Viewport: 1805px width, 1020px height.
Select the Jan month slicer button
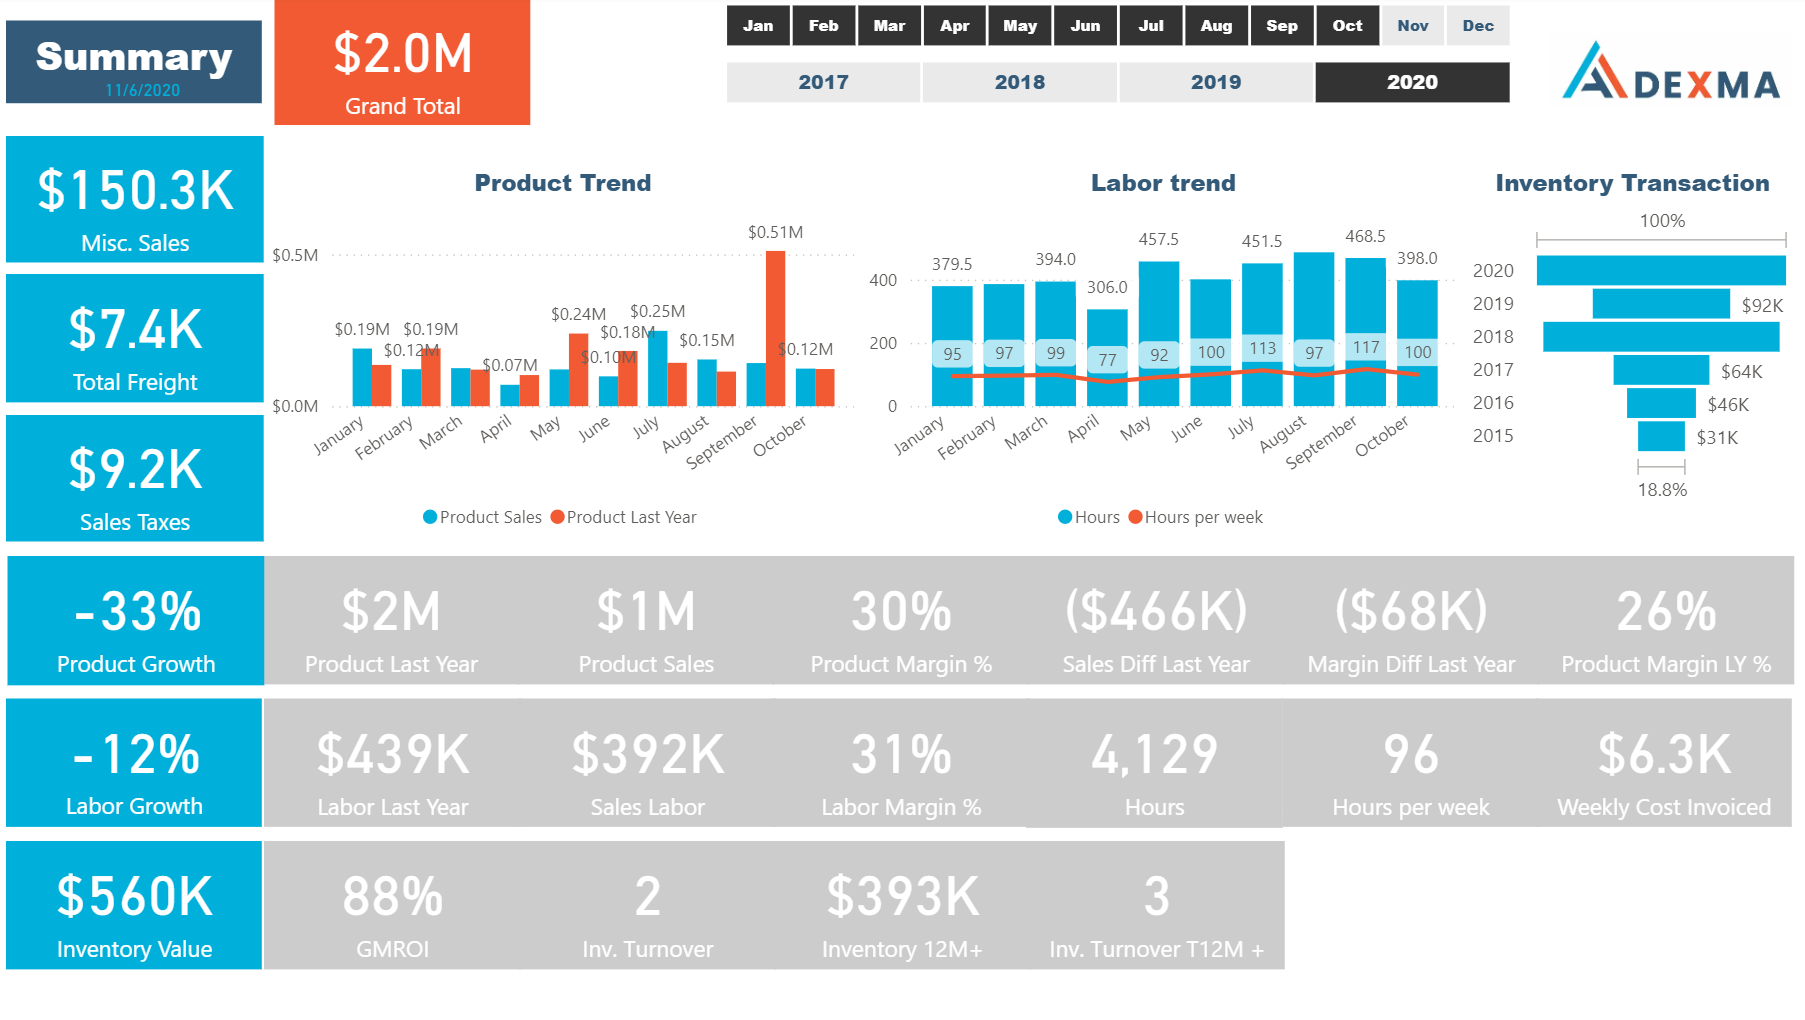point(758,26)
